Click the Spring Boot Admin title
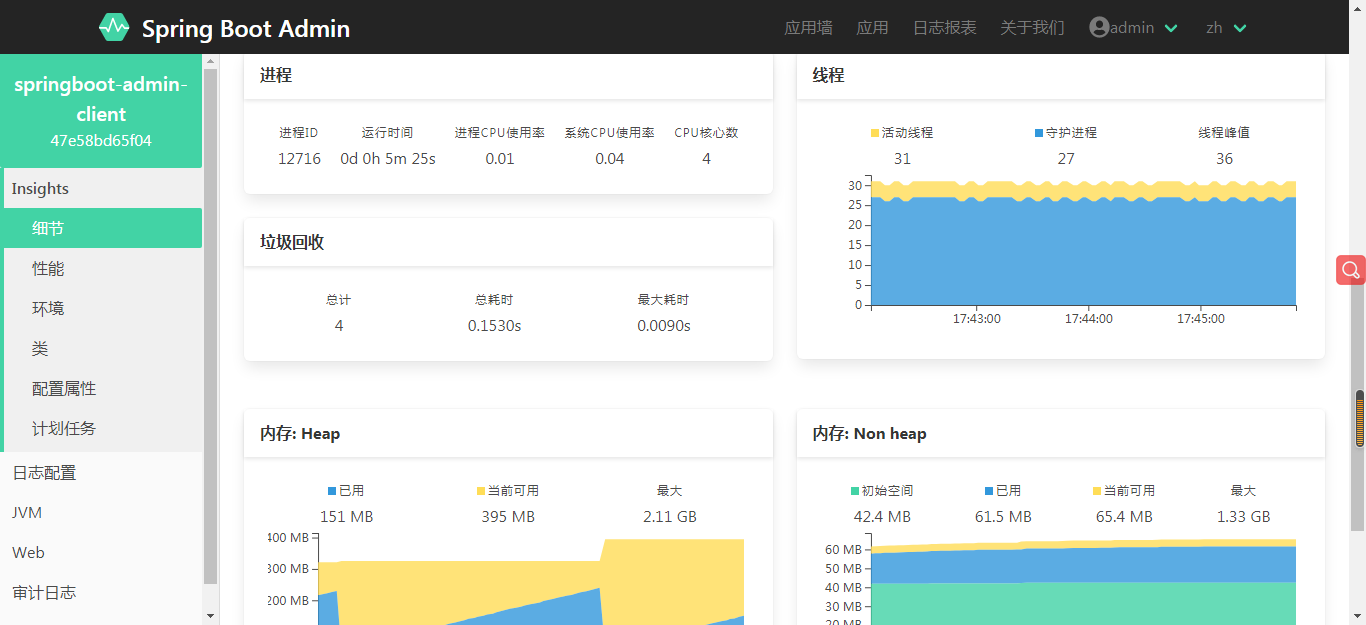Screen dimensions: 1366x625 click(245, 28)
